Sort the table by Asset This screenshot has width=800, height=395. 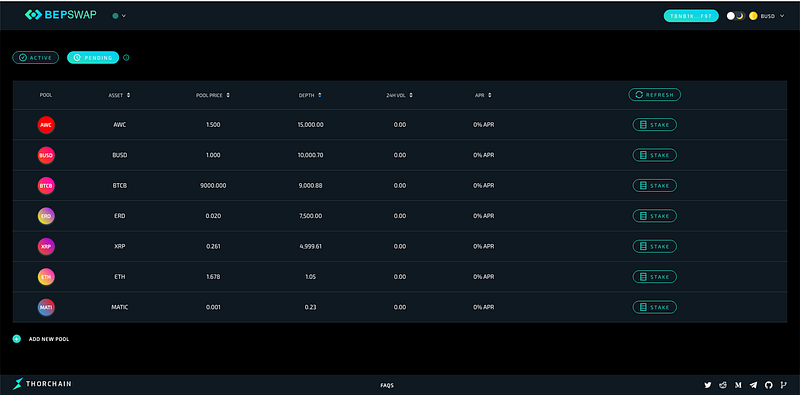[119, 95]
